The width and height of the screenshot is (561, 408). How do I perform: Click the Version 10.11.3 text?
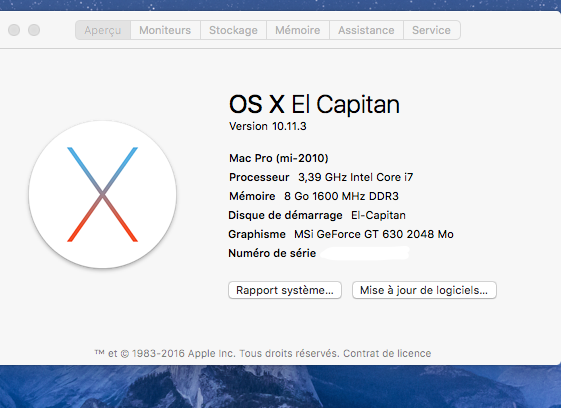click(x=268, y=126)
